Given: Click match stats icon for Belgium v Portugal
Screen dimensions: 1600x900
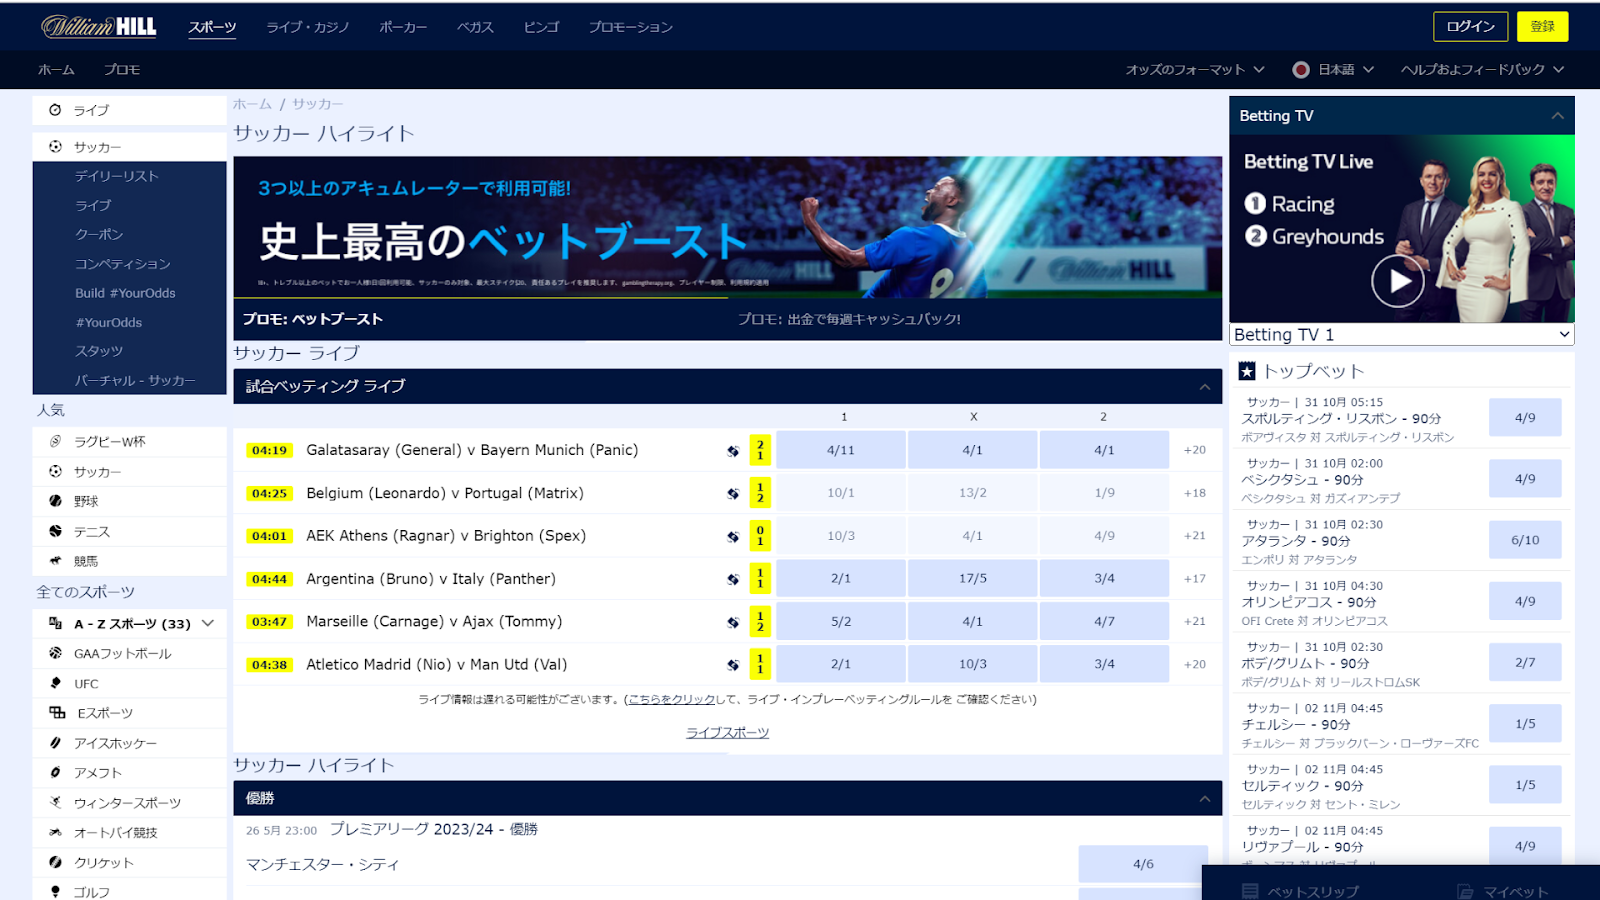Looking at the screenshot, I should click(x=733, y=494).
